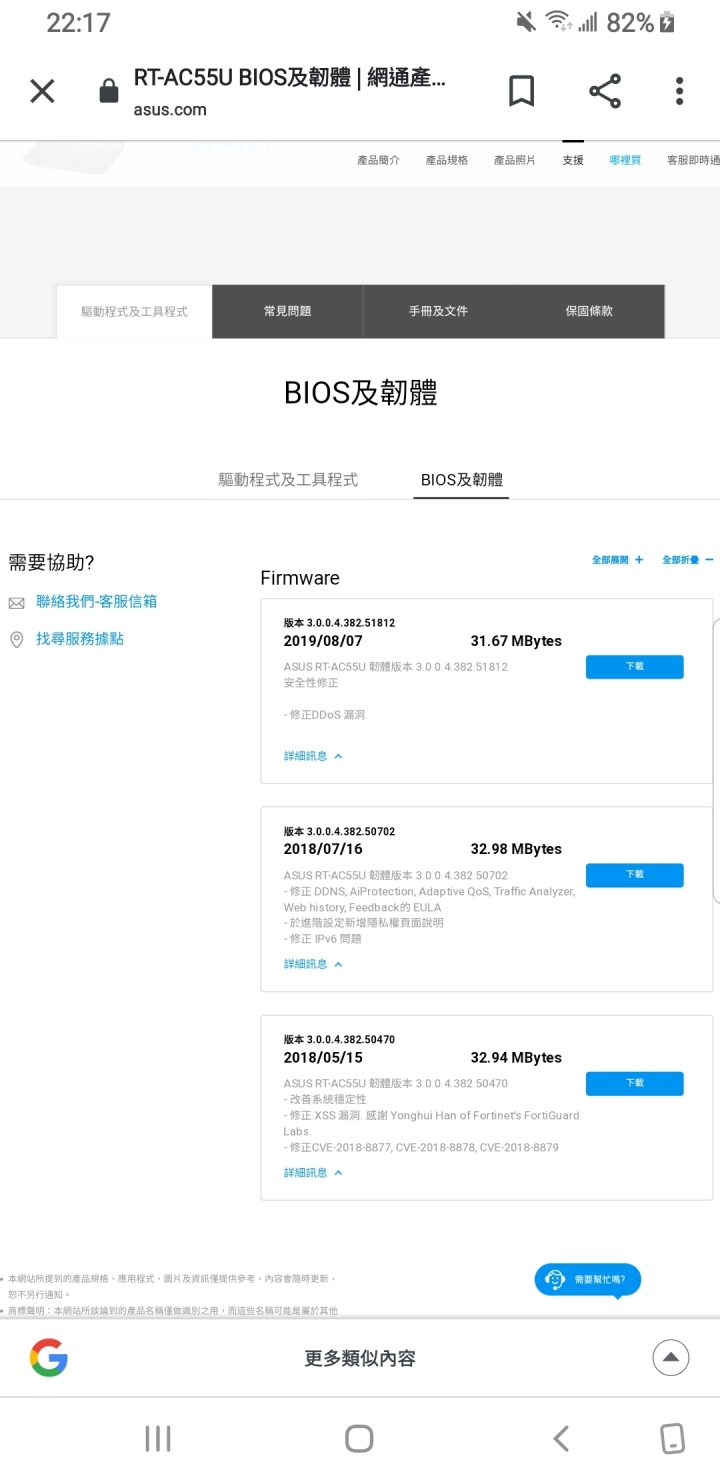This screenshot has width=720, height=1480.
Task: Collapse 詳細訊息 for version 3.0.0.4.382.50702
Action: [313, 964]
